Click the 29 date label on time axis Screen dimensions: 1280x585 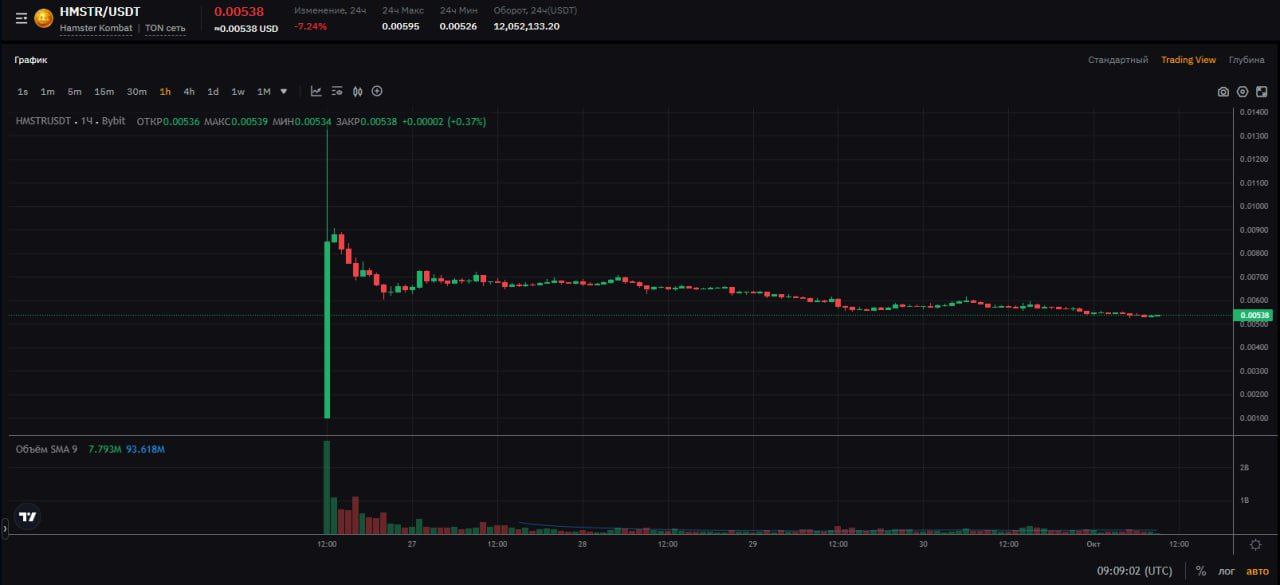pos(753,544)
